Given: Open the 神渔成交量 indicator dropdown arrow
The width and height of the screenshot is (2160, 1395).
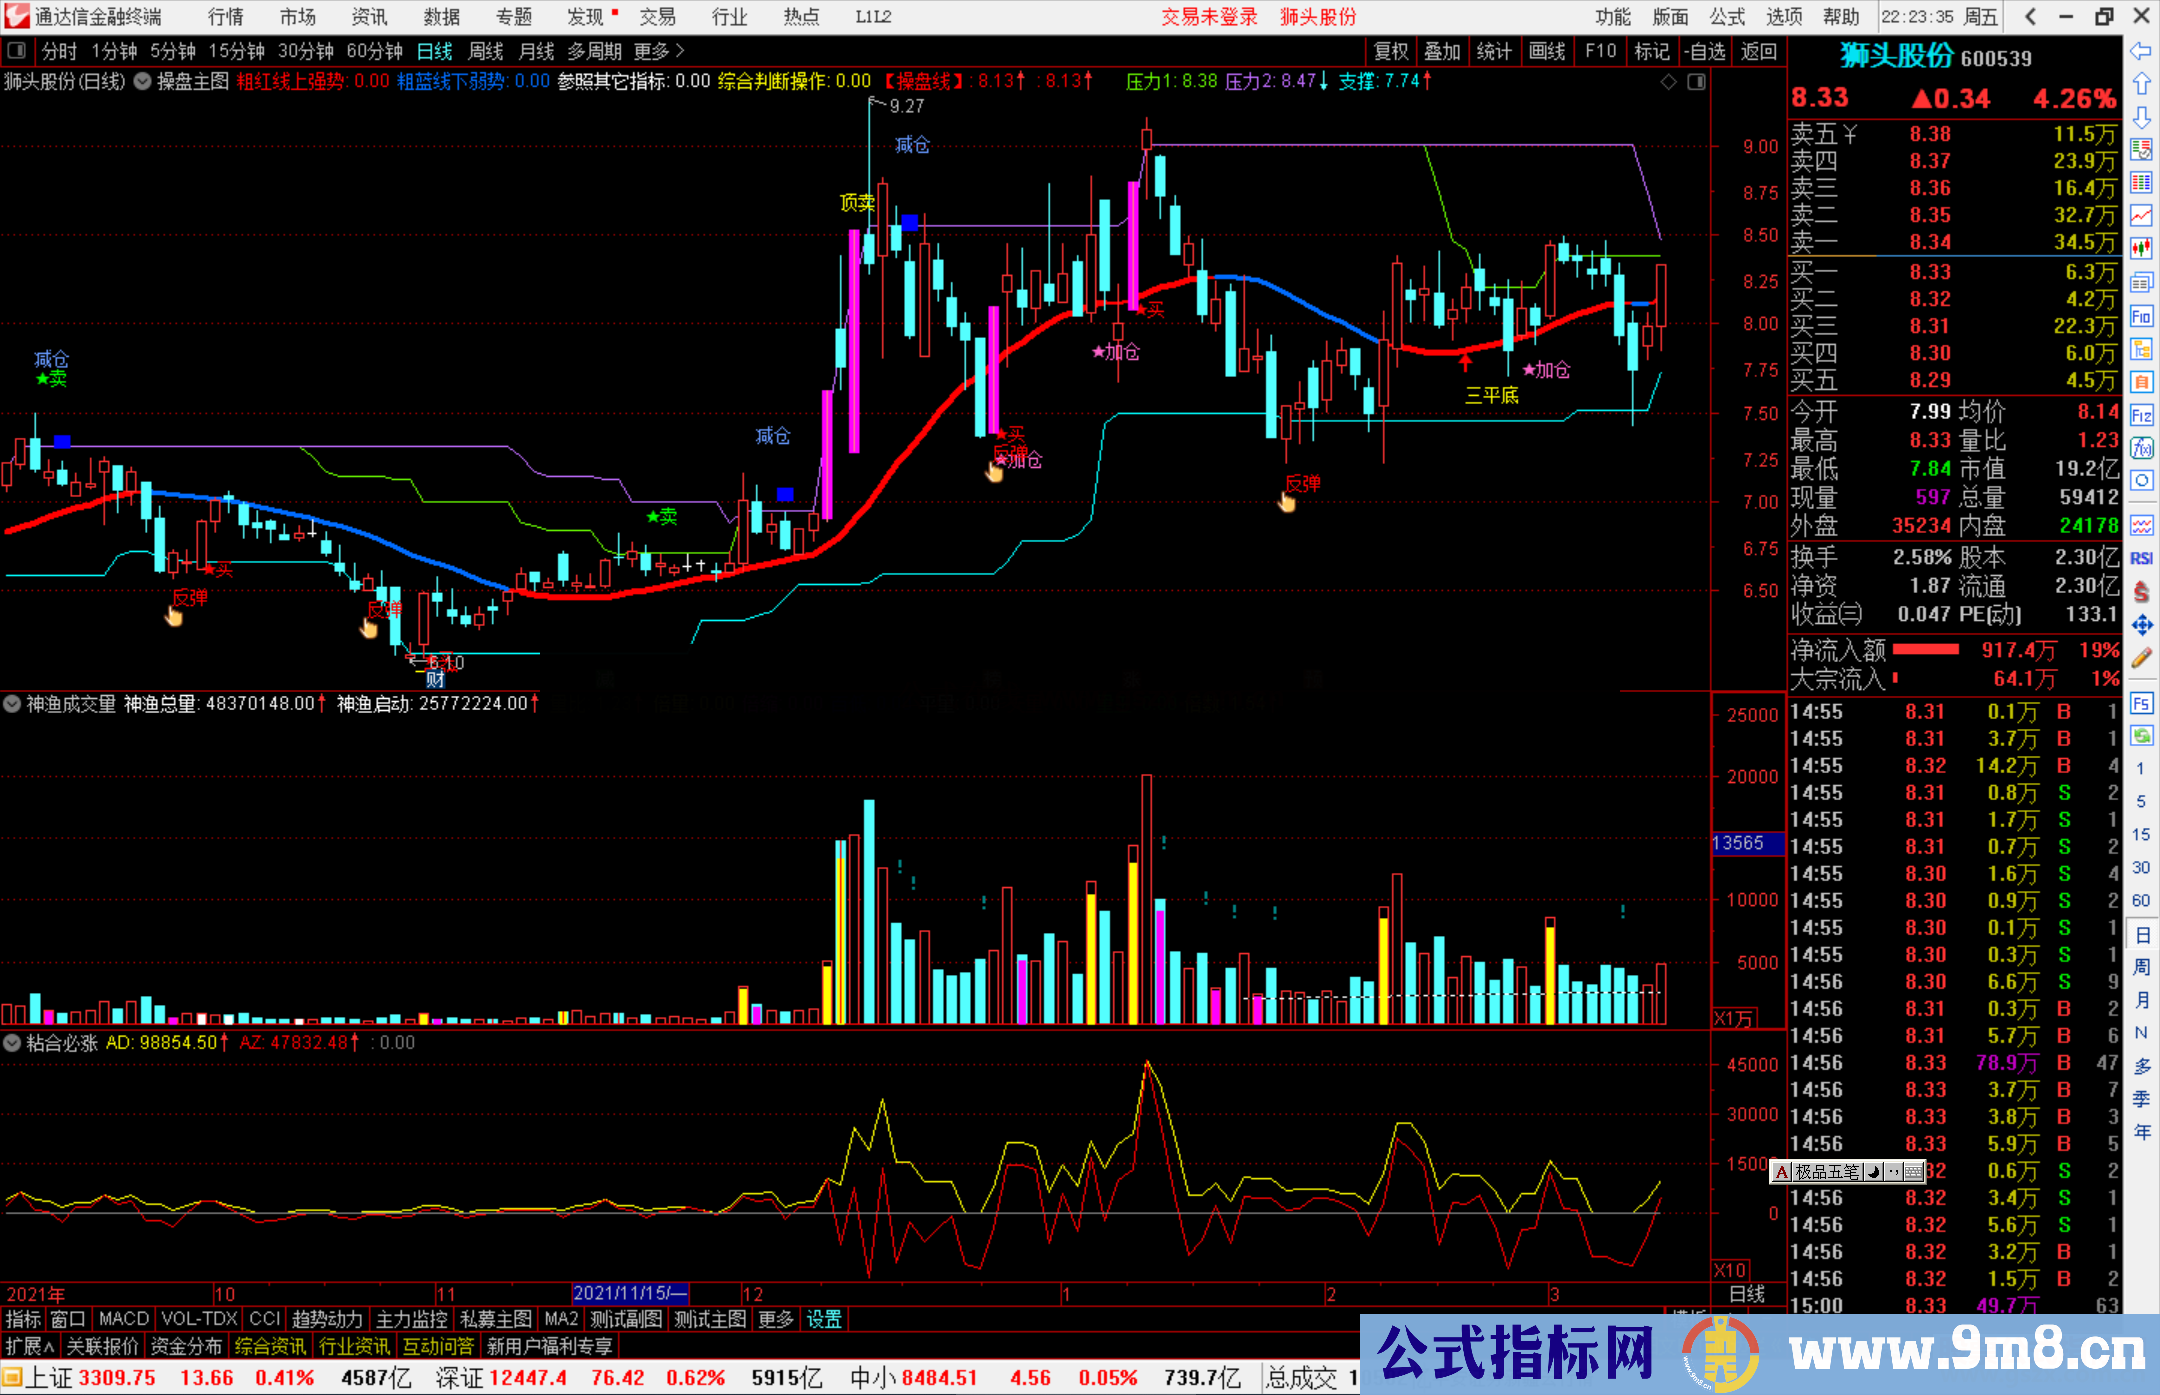Looking at the screenshot, I should 12,704.
